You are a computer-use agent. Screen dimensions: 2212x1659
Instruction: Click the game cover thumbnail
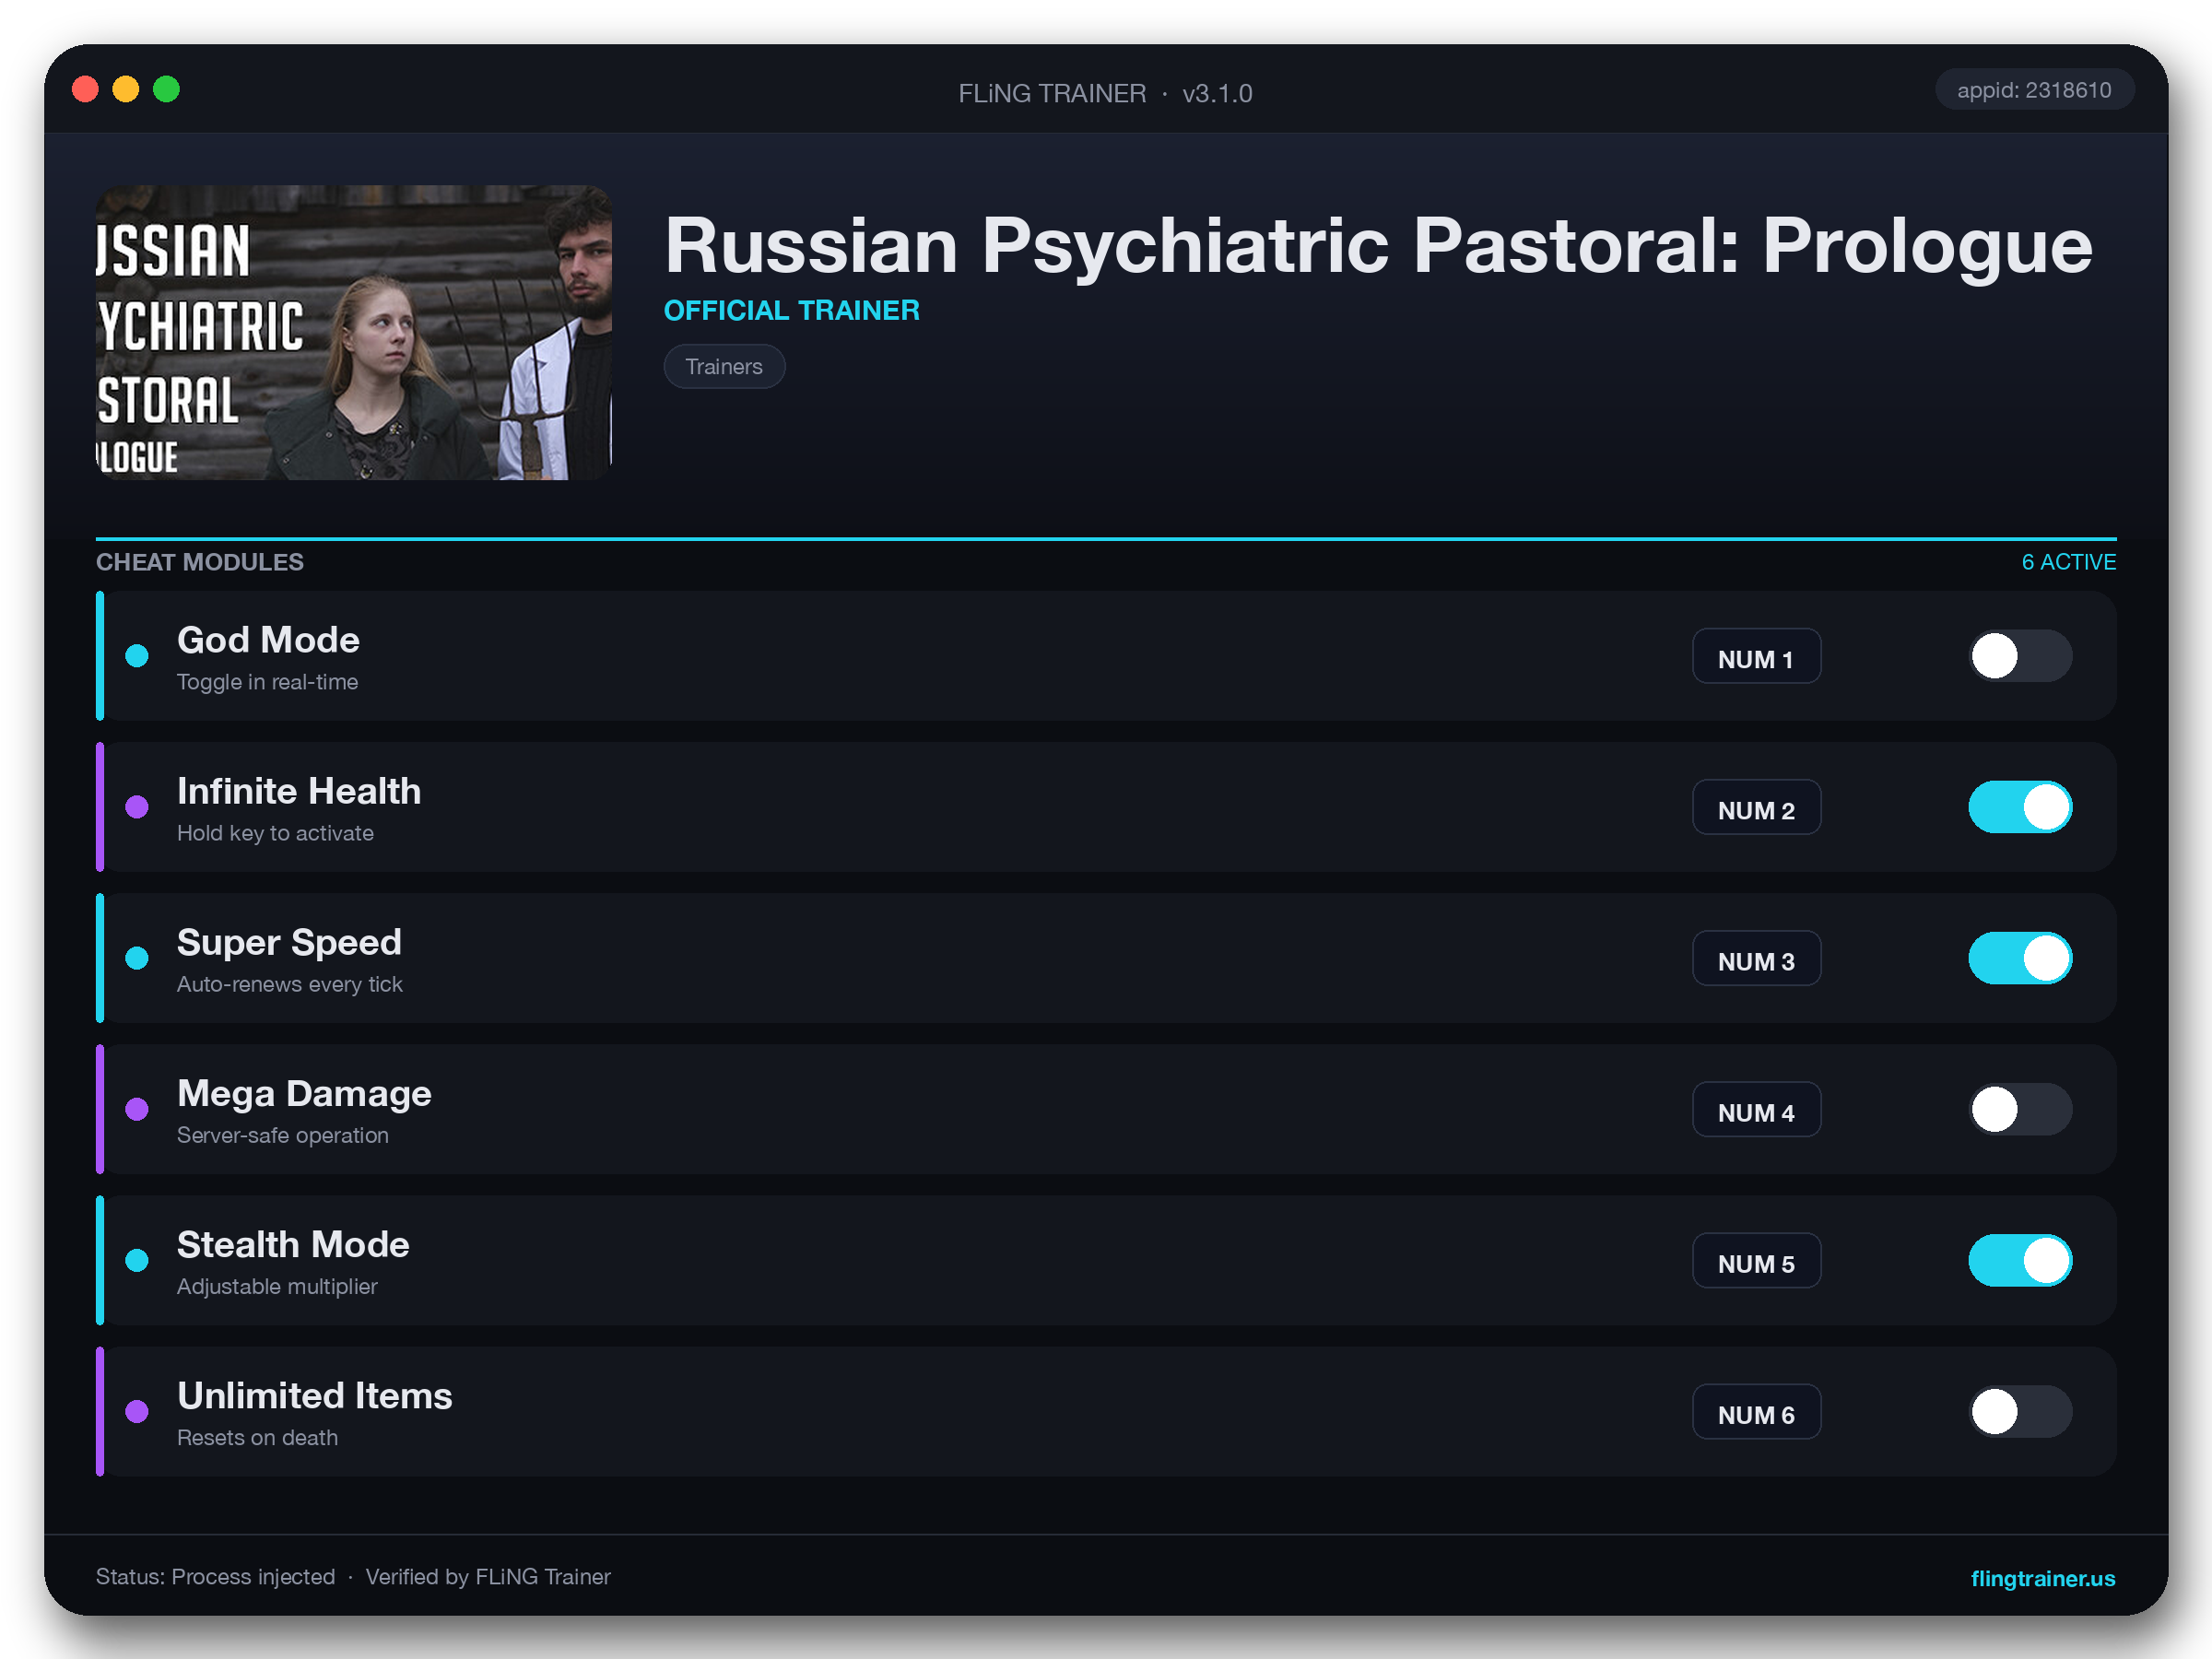pos(353,333)
